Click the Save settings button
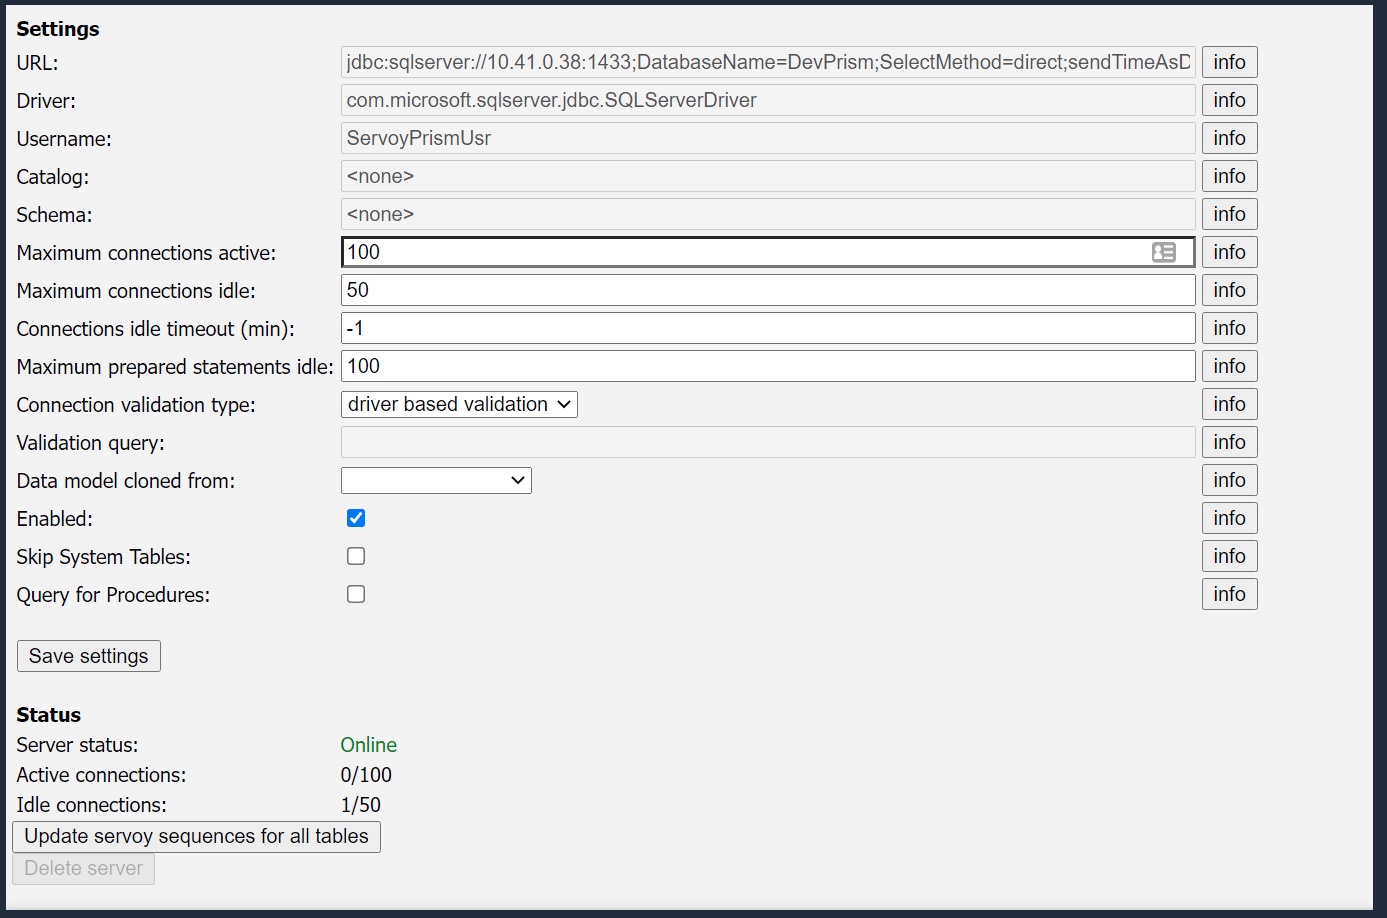 [89, 656]
